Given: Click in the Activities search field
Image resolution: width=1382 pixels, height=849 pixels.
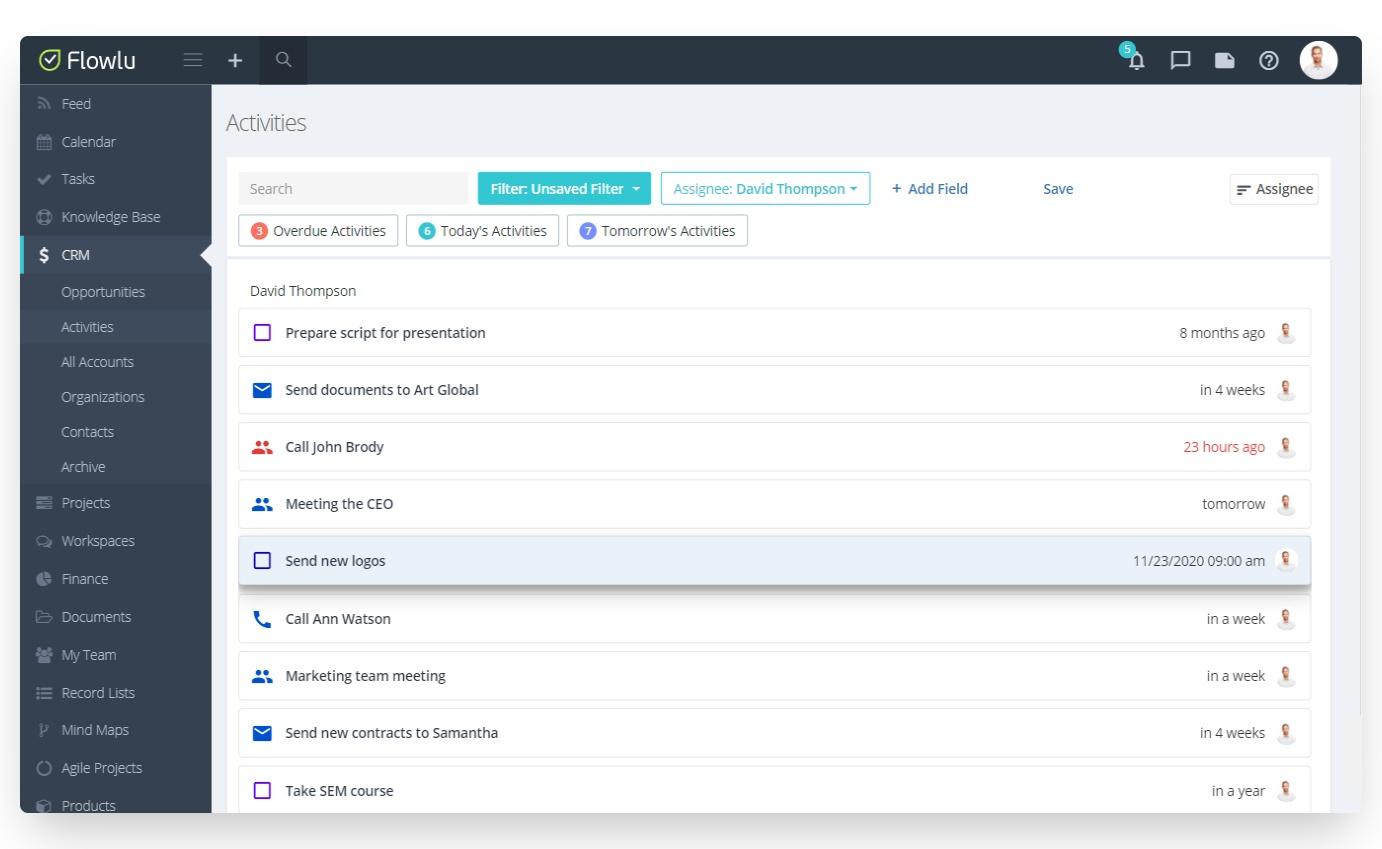Looking at the screenshot, I should click(x=353, y=189).
